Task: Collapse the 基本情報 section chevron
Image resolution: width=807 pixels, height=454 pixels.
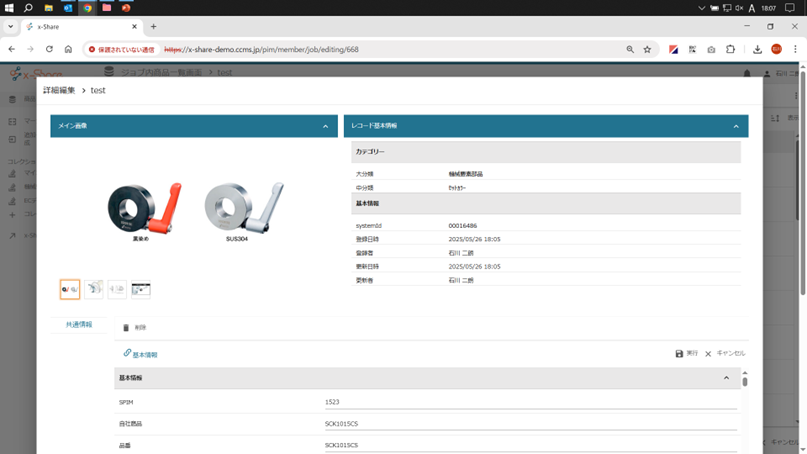Action: tap(727, 378)
